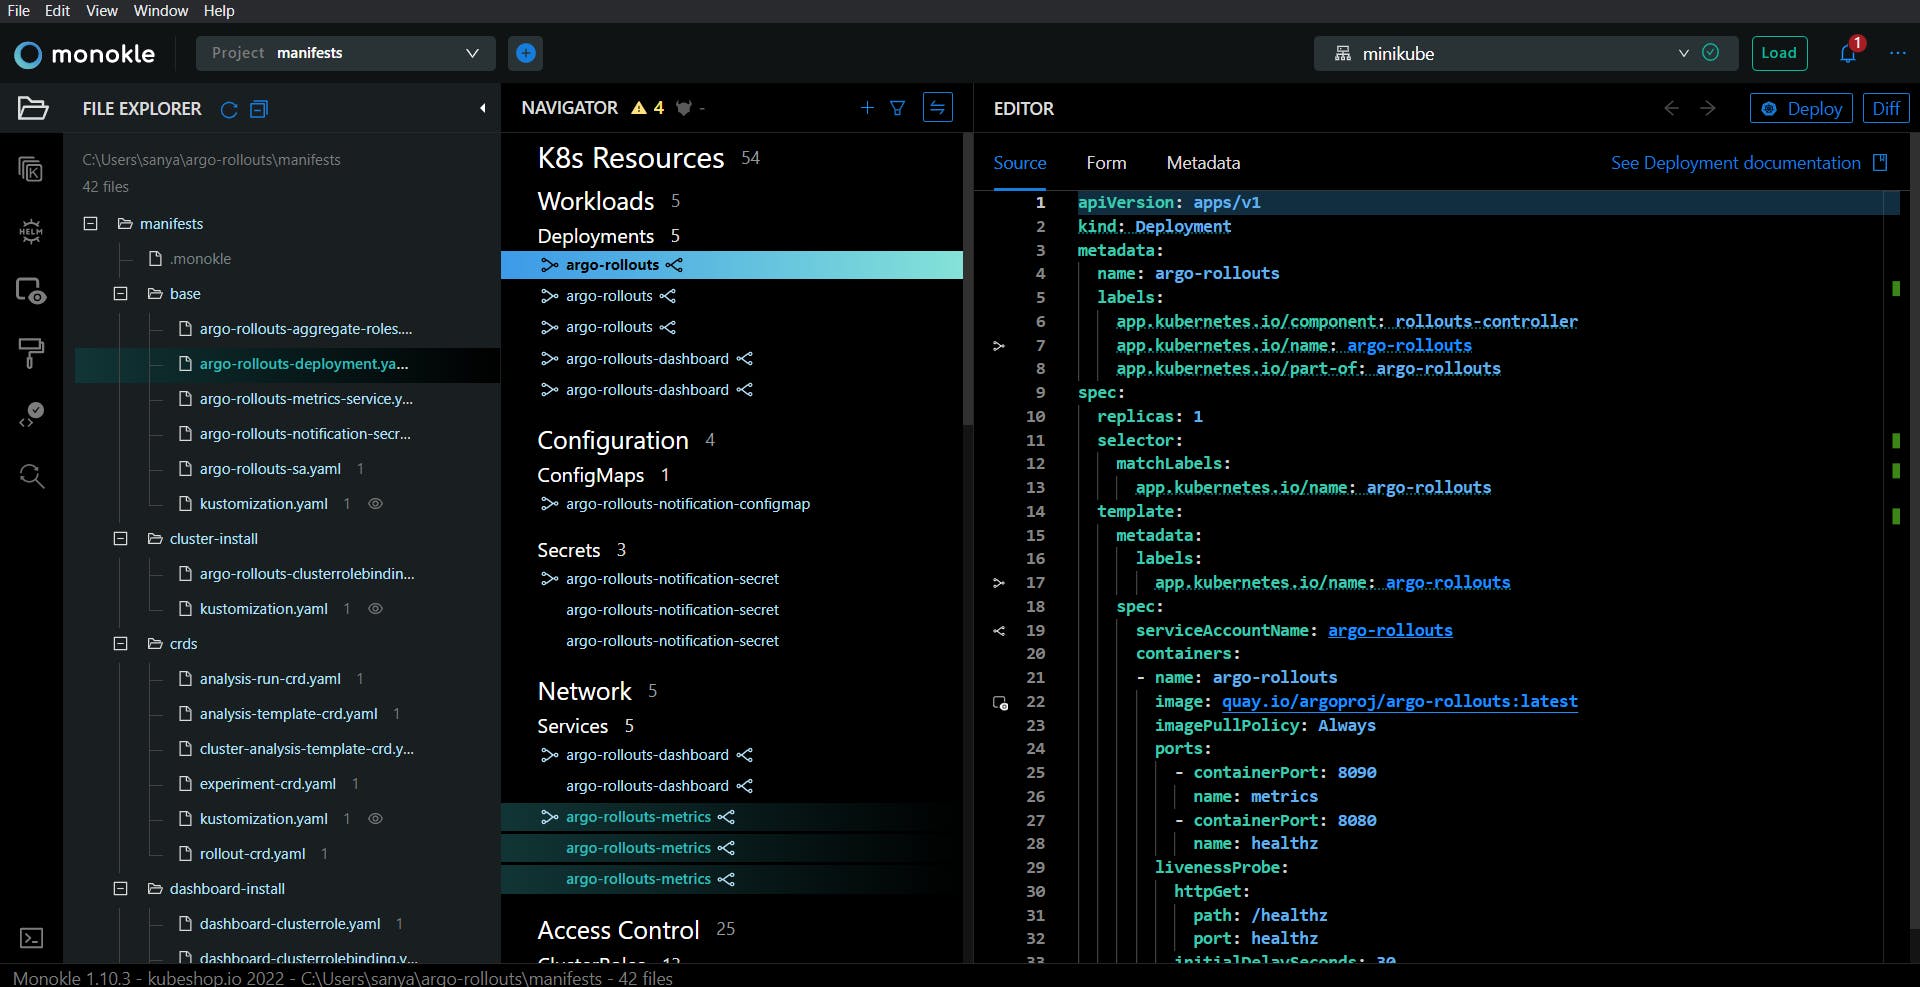Image resolution: width=1920 pixels, height=987 pixels.
Task: Switch to the Source tab
Action: coord(1020,163)
